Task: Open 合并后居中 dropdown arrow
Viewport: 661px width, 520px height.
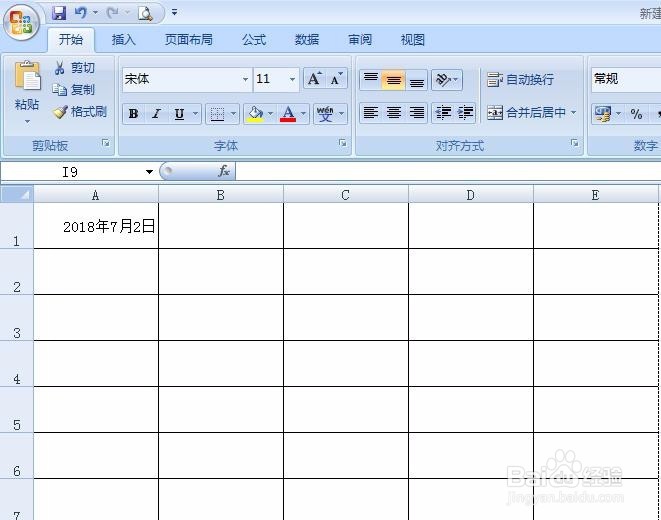Action: click(x=573, y=113)
